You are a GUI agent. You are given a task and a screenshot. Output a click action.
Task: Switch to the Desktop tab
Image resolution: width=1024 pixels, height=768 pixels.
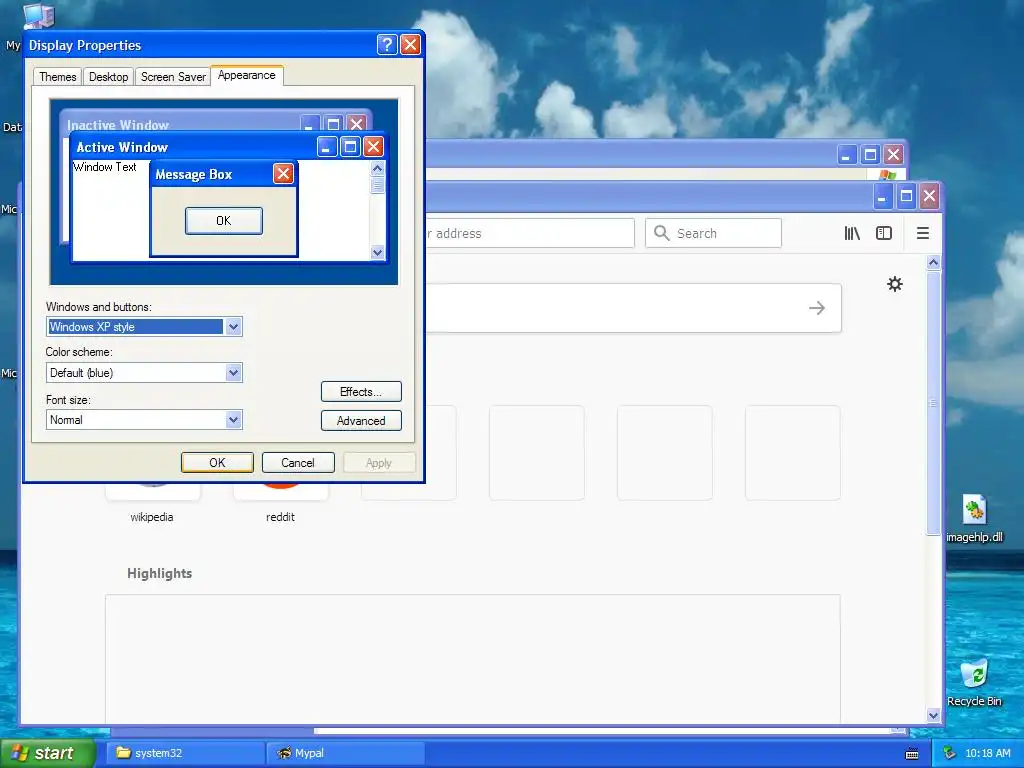(108, 77)
